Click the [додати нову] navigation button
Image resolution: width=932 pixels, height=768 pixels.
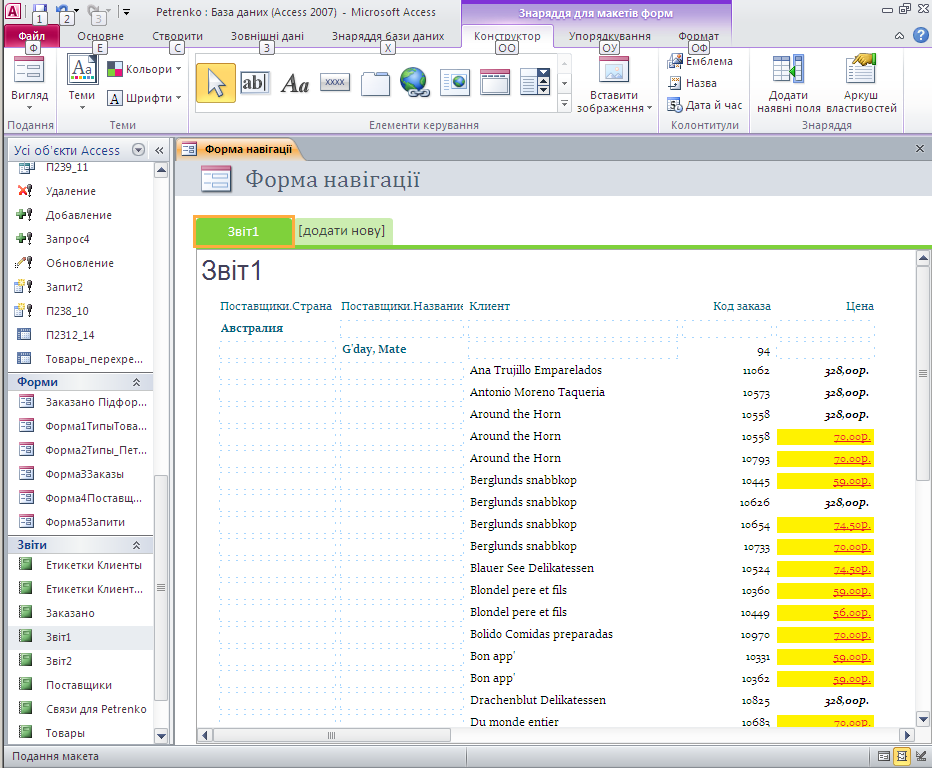pyautogui.click(x=341, y=231)
